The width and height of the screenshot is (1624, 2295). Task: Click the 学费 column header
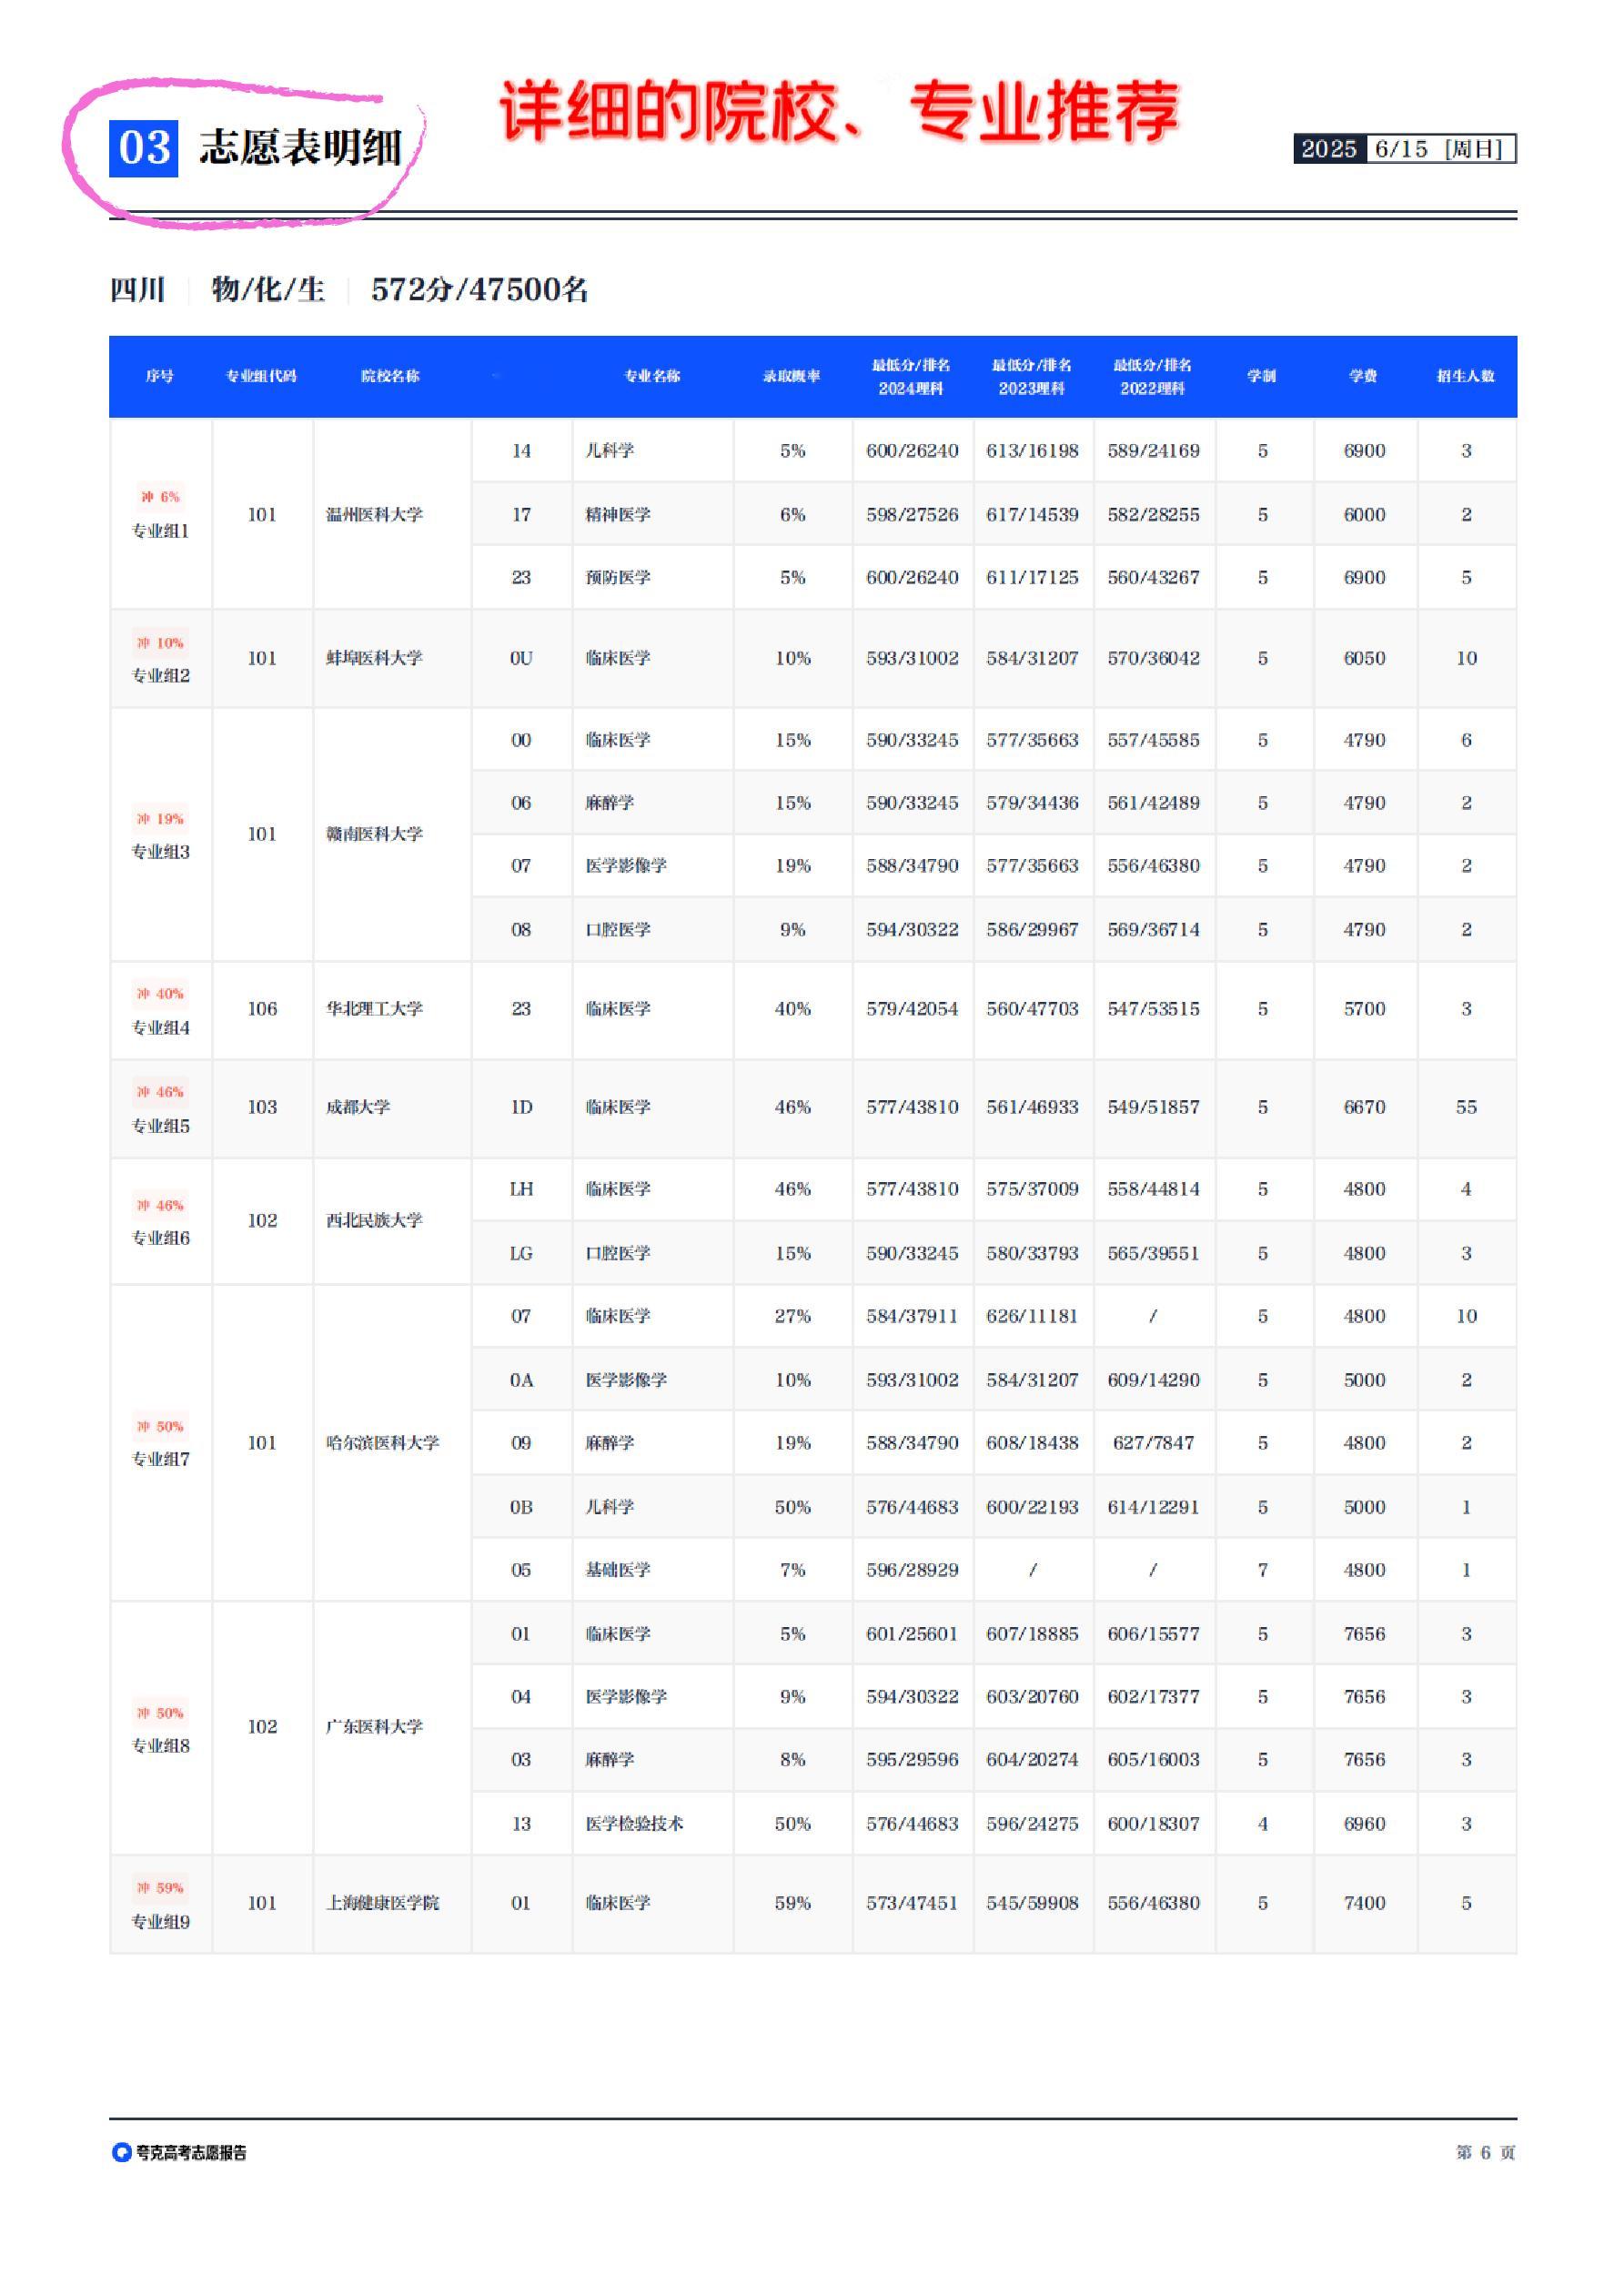(x=1364, y=376)
